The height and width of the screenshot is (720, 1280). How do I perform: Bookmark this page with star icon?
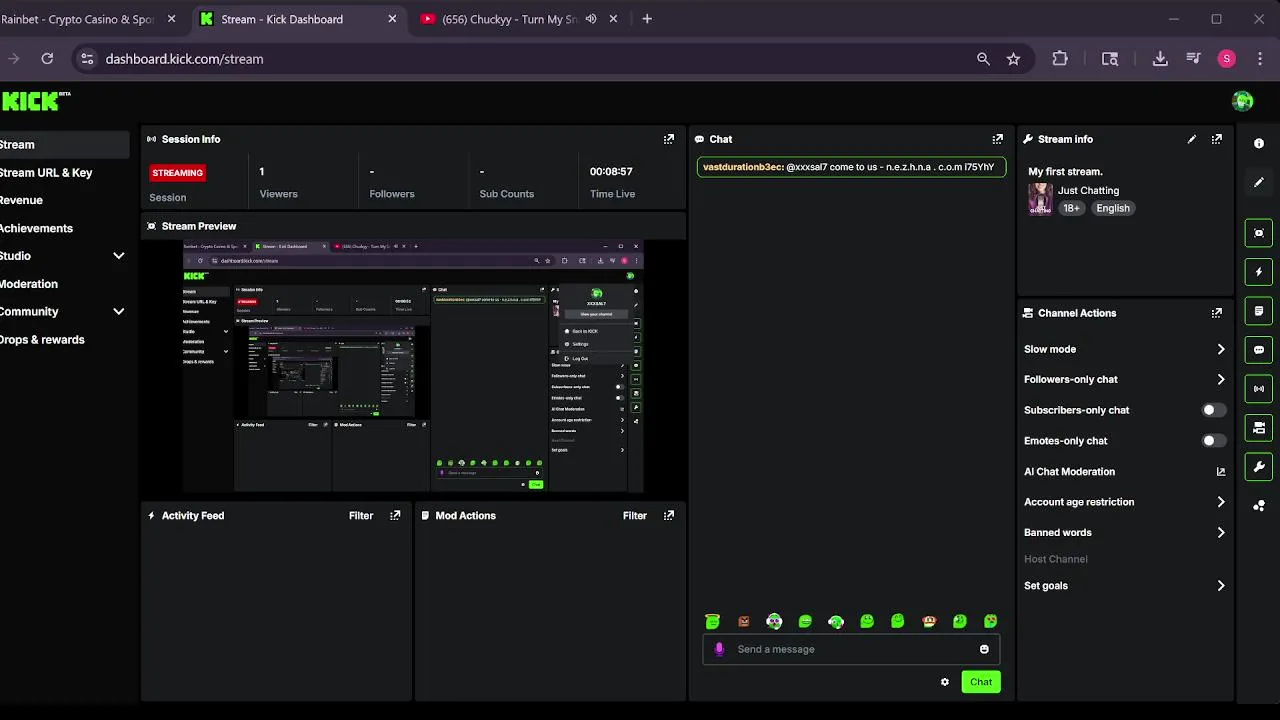pyautogui.click(x=1013, y=59)
